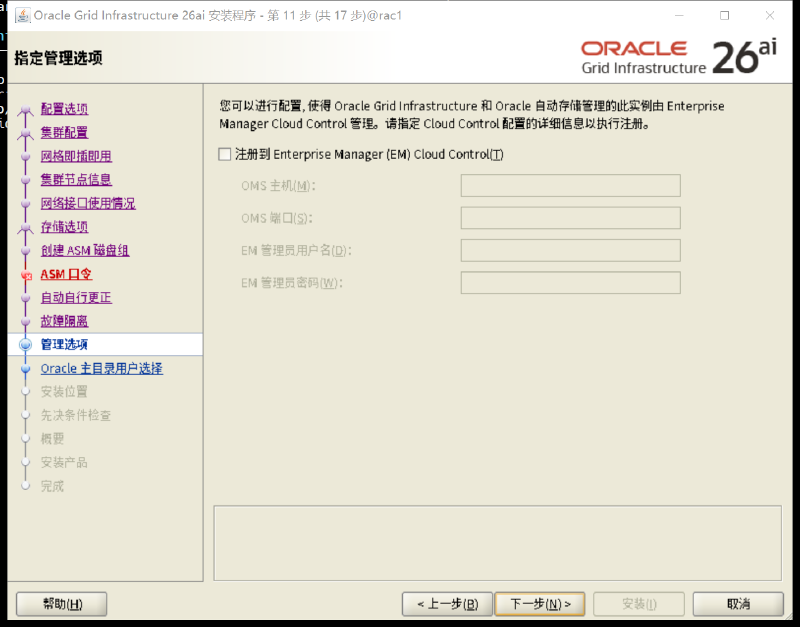Click the Java installer icon in title bar
Viewport: 800px width, 627px height.
click(22, 15)
